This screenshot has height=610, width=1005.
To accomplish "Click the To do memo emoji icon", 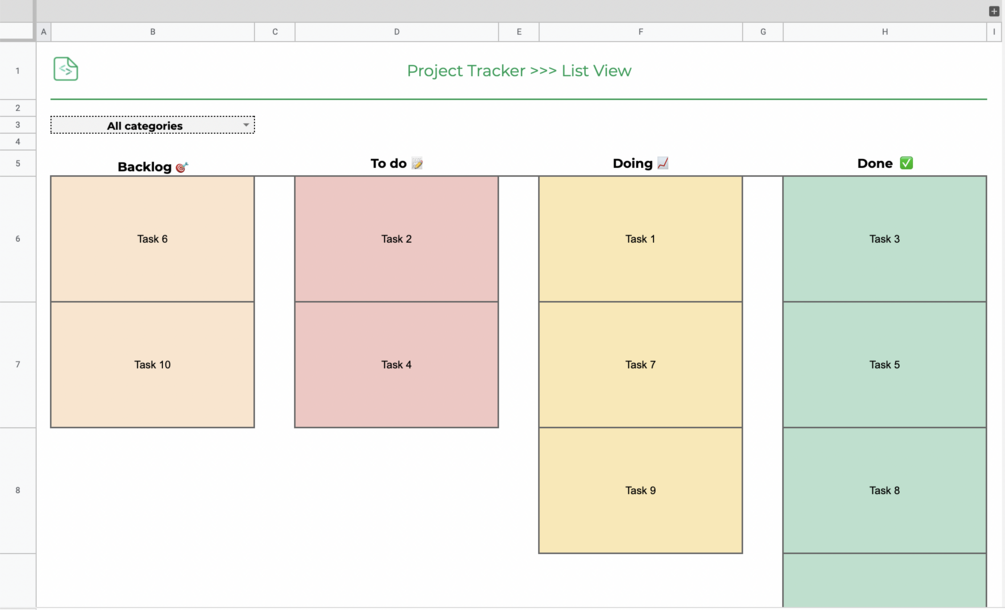I will [x=417, y=163].
